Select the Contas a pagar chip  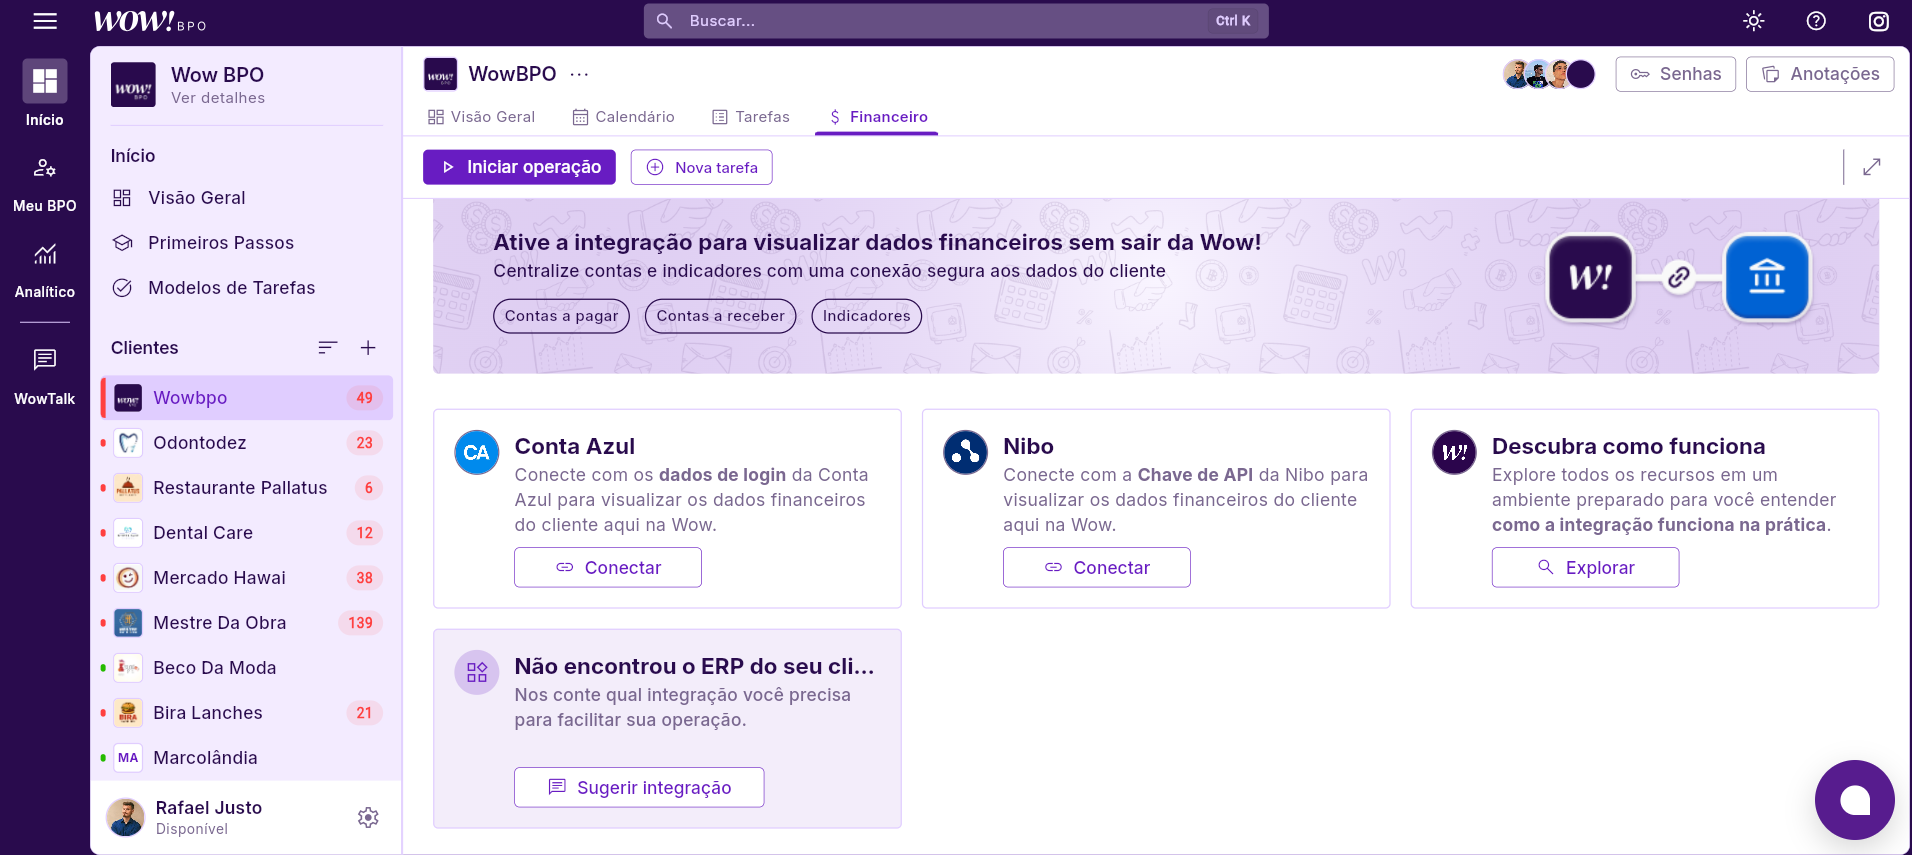[561, 316]
